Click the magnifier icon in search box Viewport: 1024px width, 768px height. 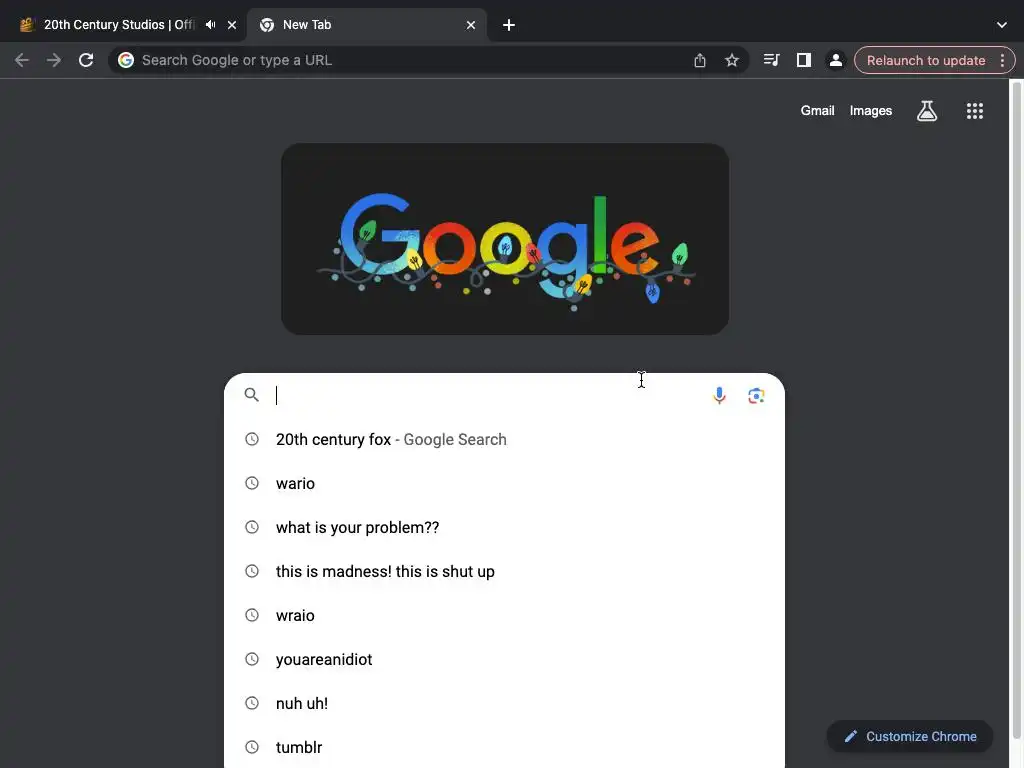[251, 394]
